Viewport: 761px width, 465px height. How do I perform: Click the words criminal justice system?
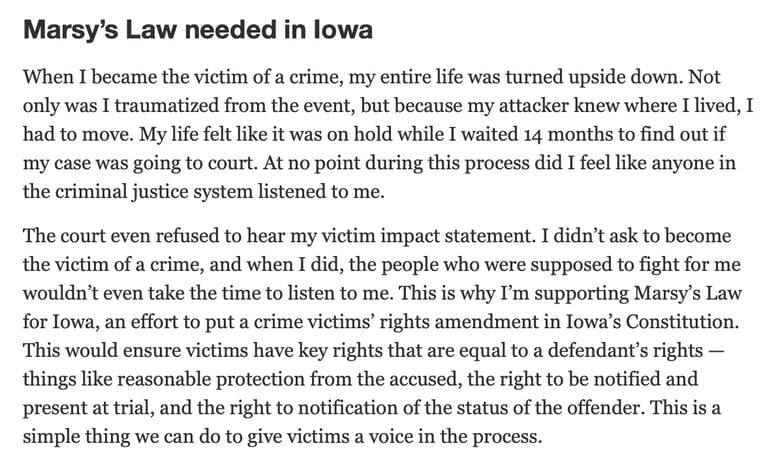pos(154,191)
